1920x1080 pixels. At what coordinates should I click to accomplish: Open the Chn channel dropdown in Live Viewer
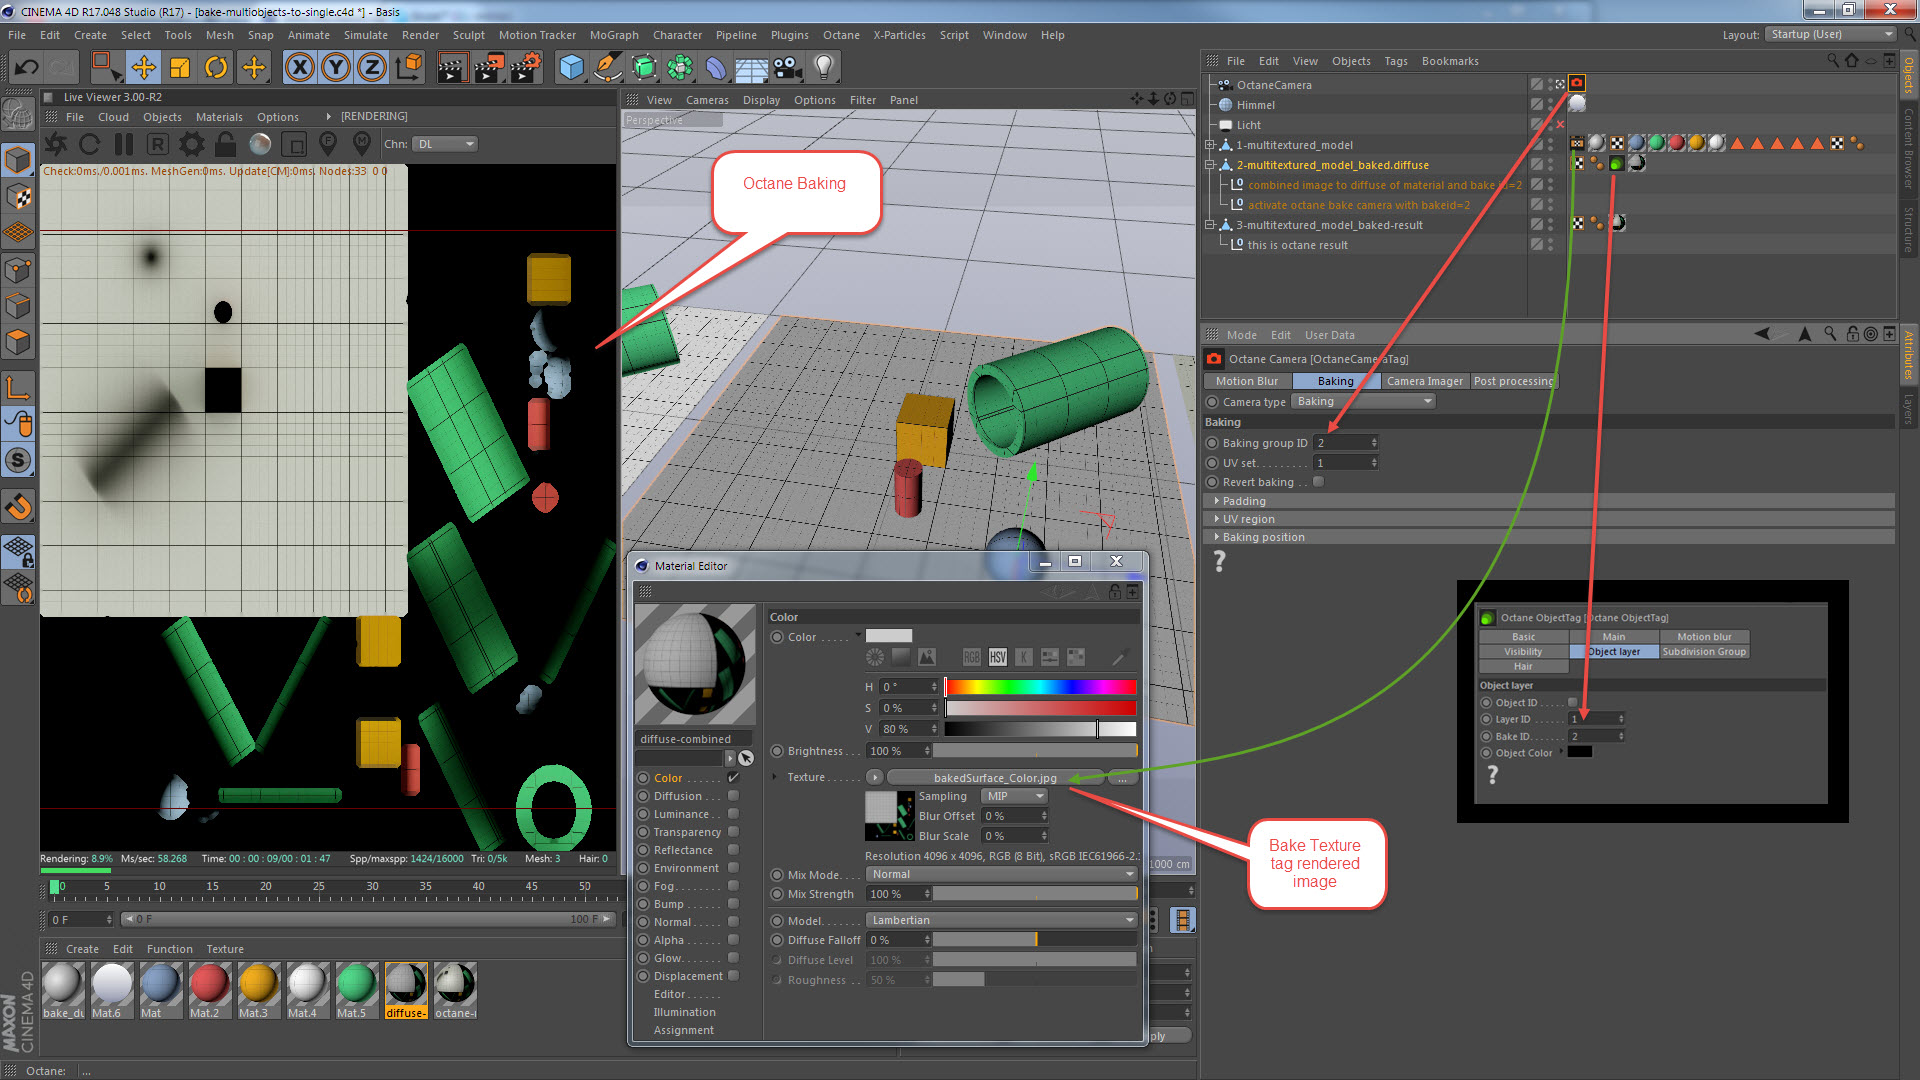pyautogui.click(x=445, y=144)
